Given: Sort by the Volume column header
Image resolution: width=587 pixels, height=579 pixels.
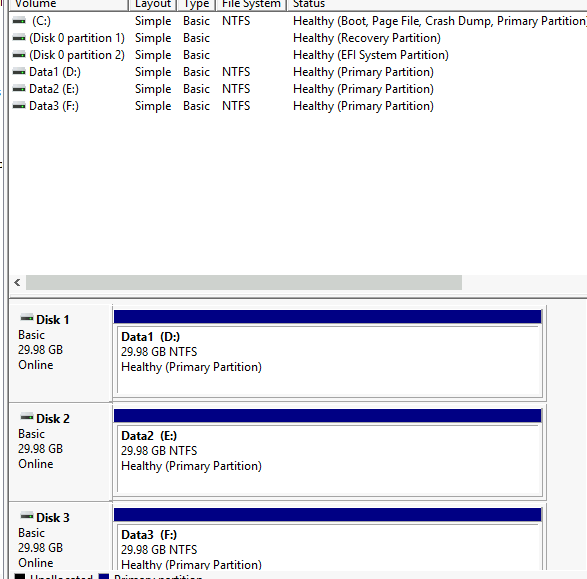Looking at the screenshot, I should pyautogui.click(x=69, y=4).
